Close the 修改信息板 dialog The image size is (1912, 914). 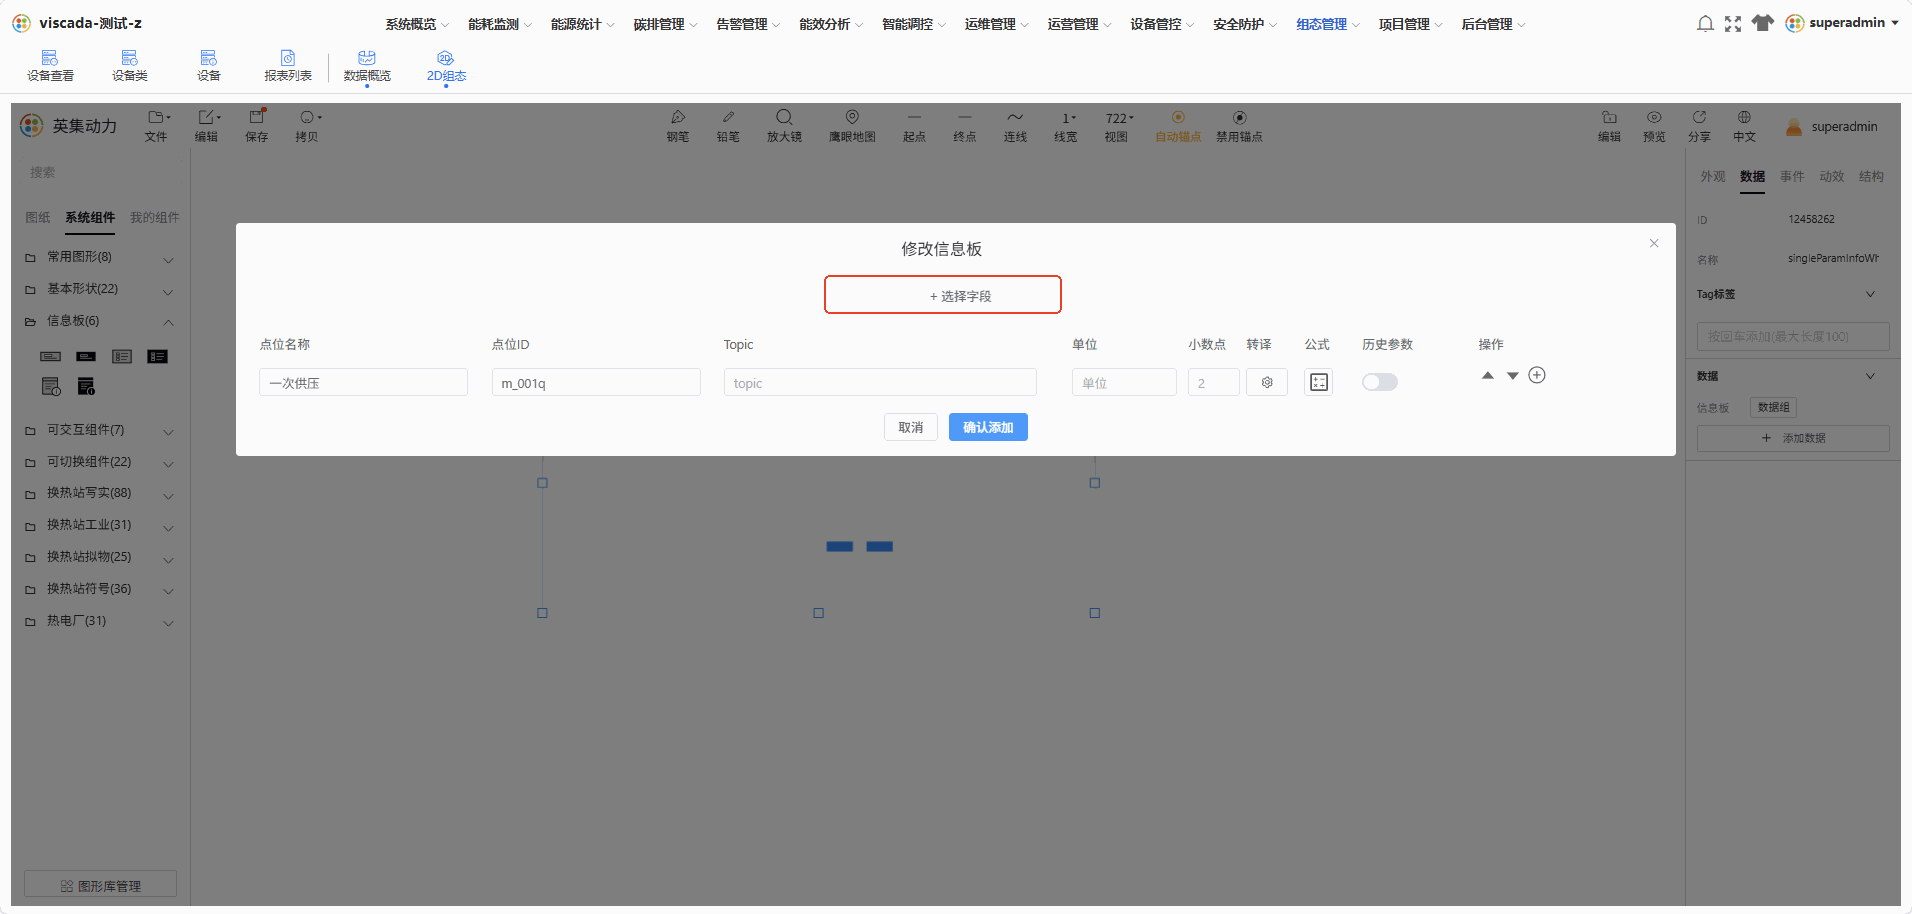[x=1654, y=243]
